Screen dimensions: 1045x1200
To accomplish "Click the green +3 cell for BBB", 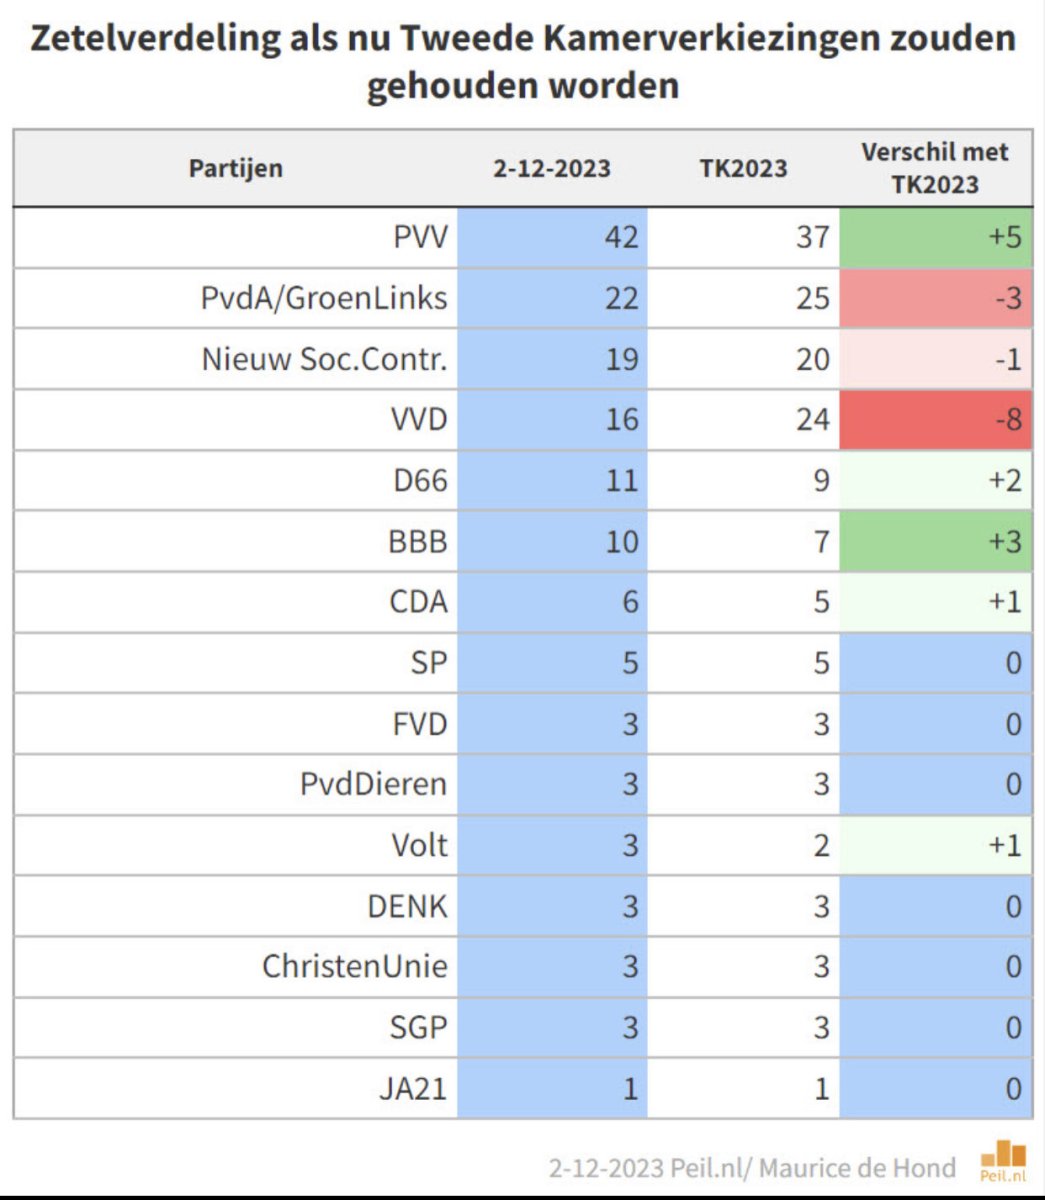I will coord(935,541).
